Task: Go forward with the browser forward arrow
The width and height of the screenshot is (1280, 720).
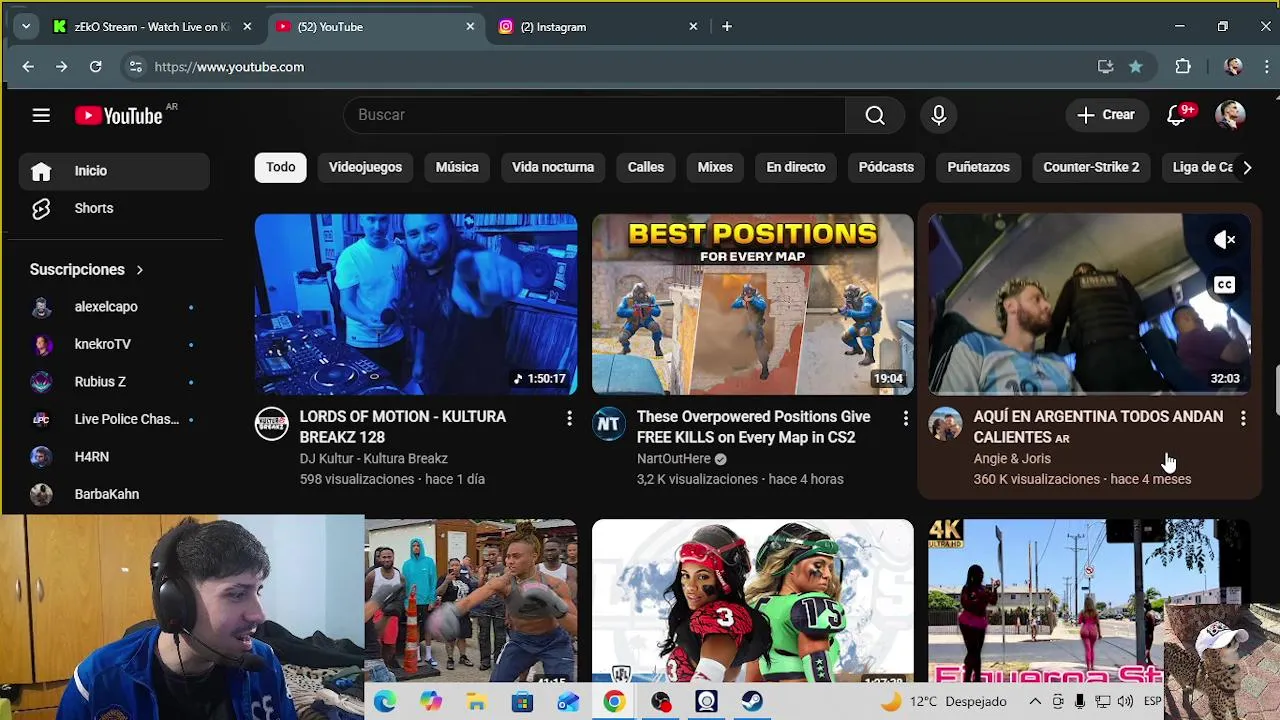Action: 61,67
